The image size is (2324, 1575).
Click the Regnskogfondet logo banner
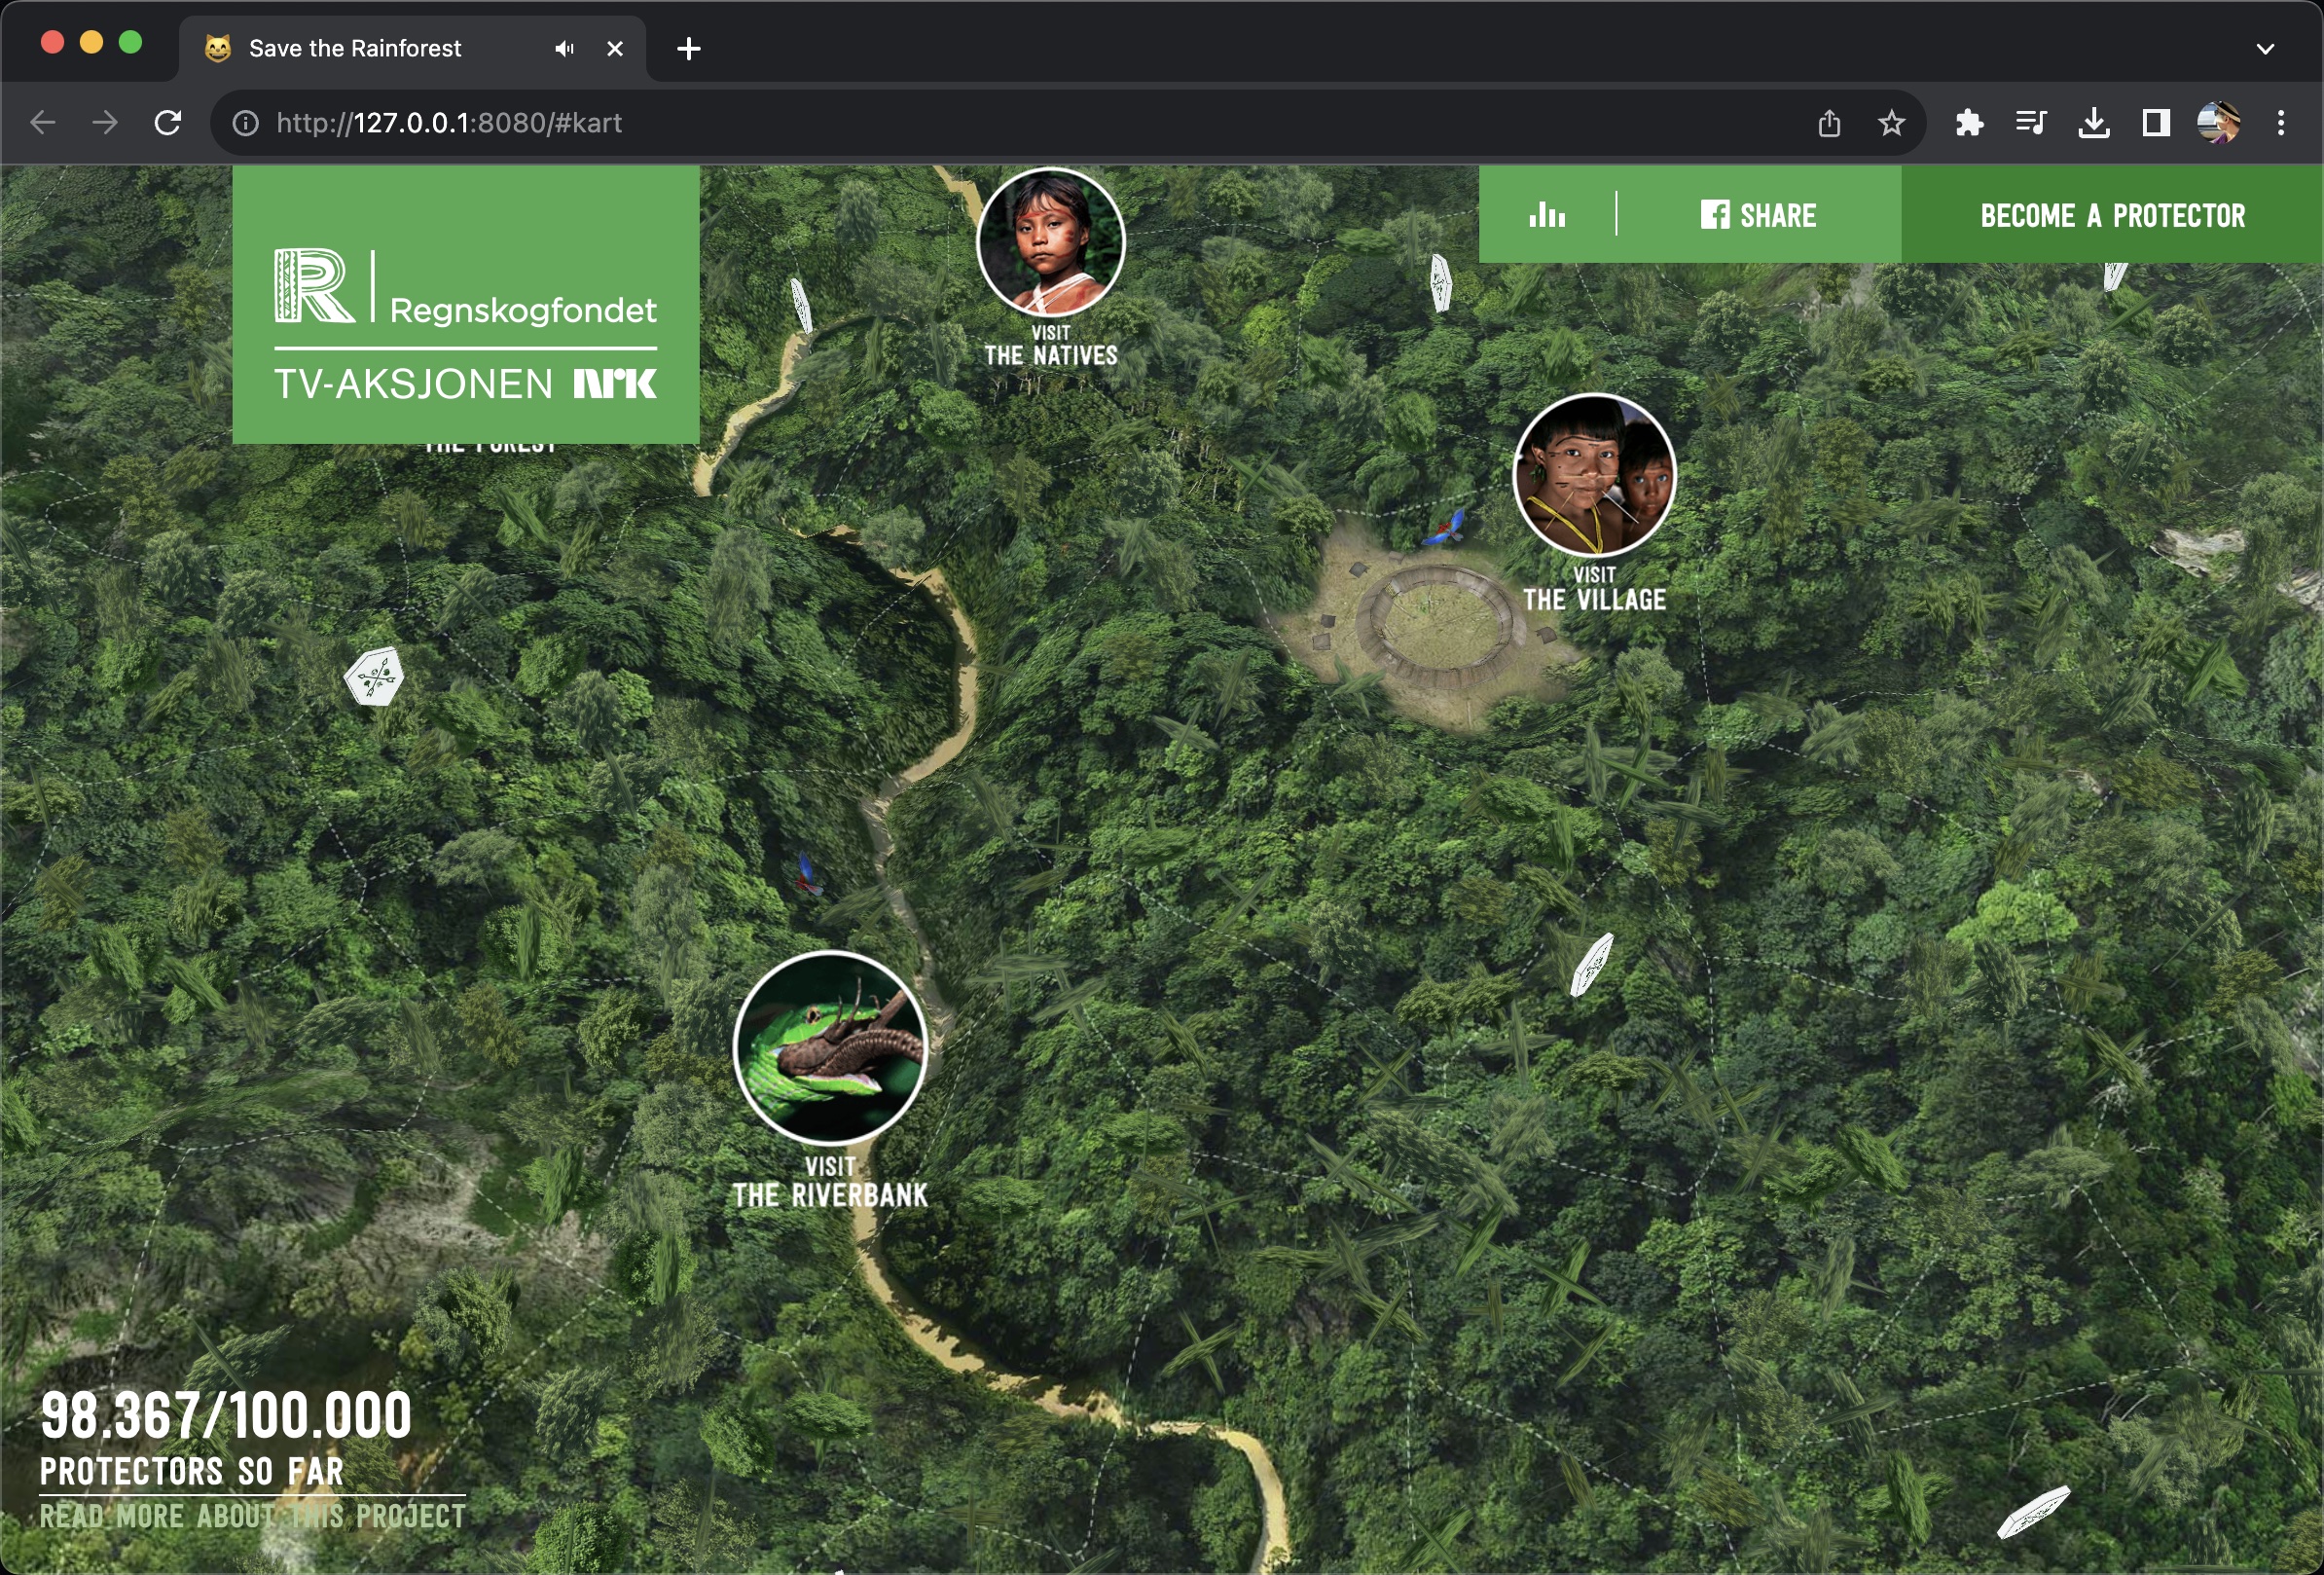pyautogui.click(x=466, y=305)
